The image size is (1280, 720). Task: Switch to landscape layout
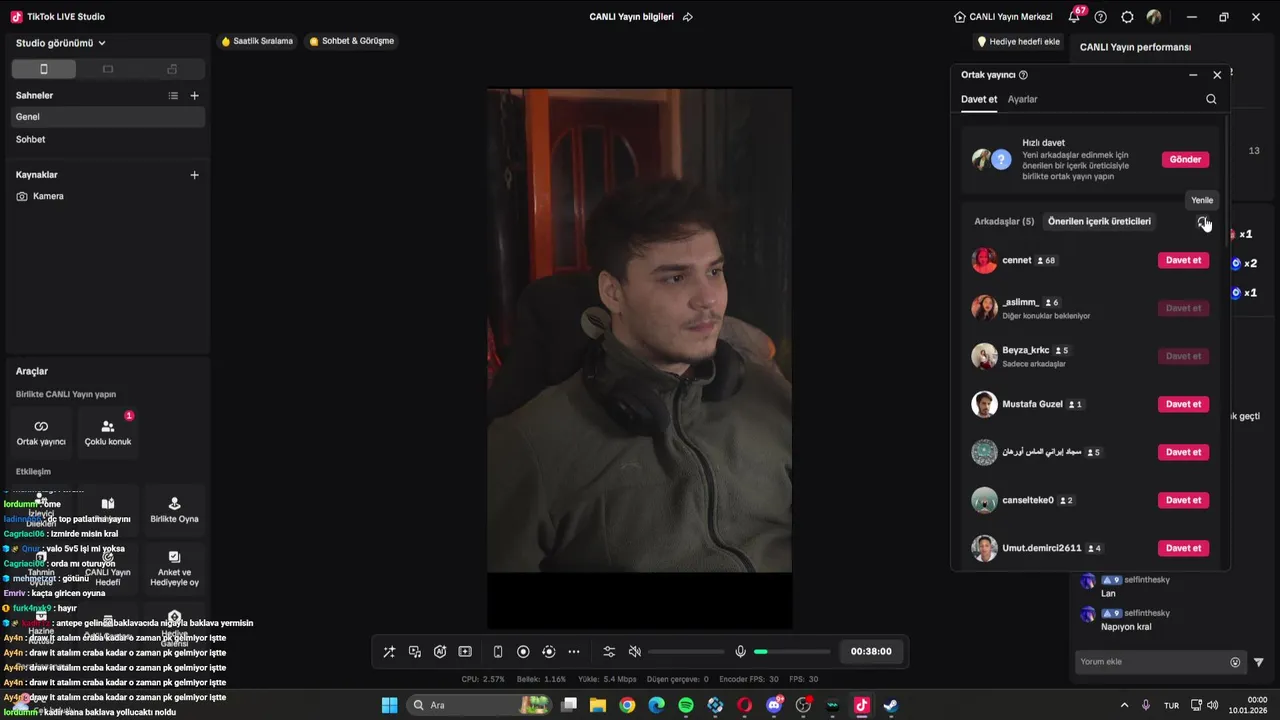point(108,69)
